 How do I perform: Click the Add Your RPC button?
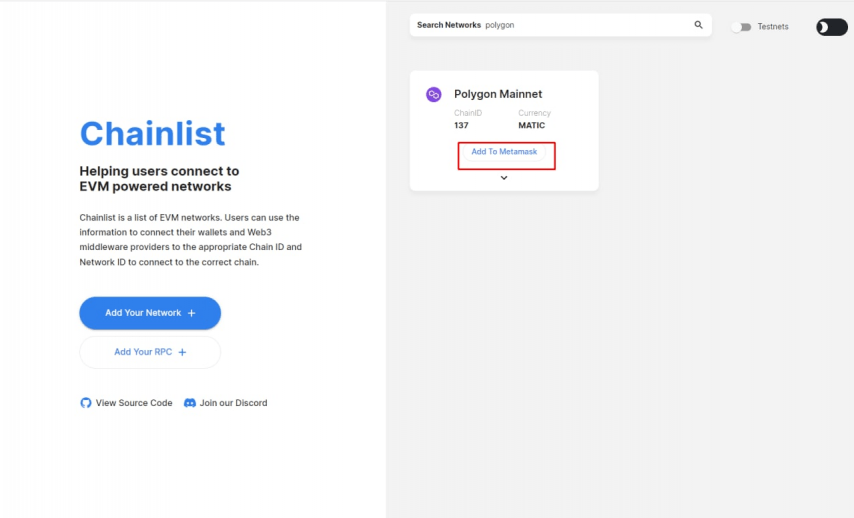[x=150, y=352]
